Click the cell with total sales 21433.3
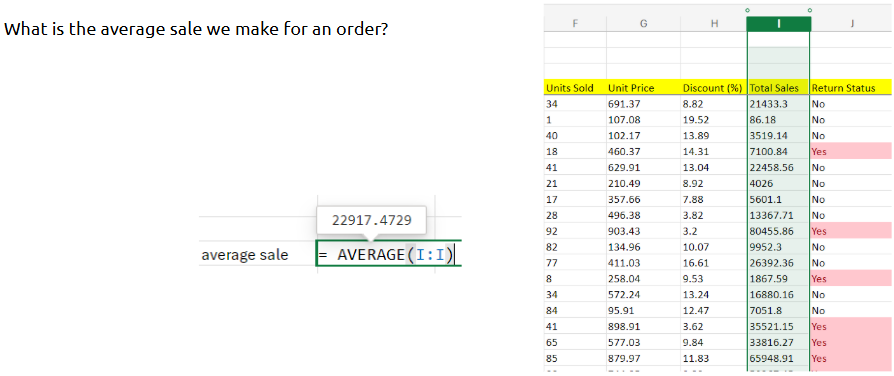The width and height of the screenshot is (894, 376). click(x=778, y=104)
